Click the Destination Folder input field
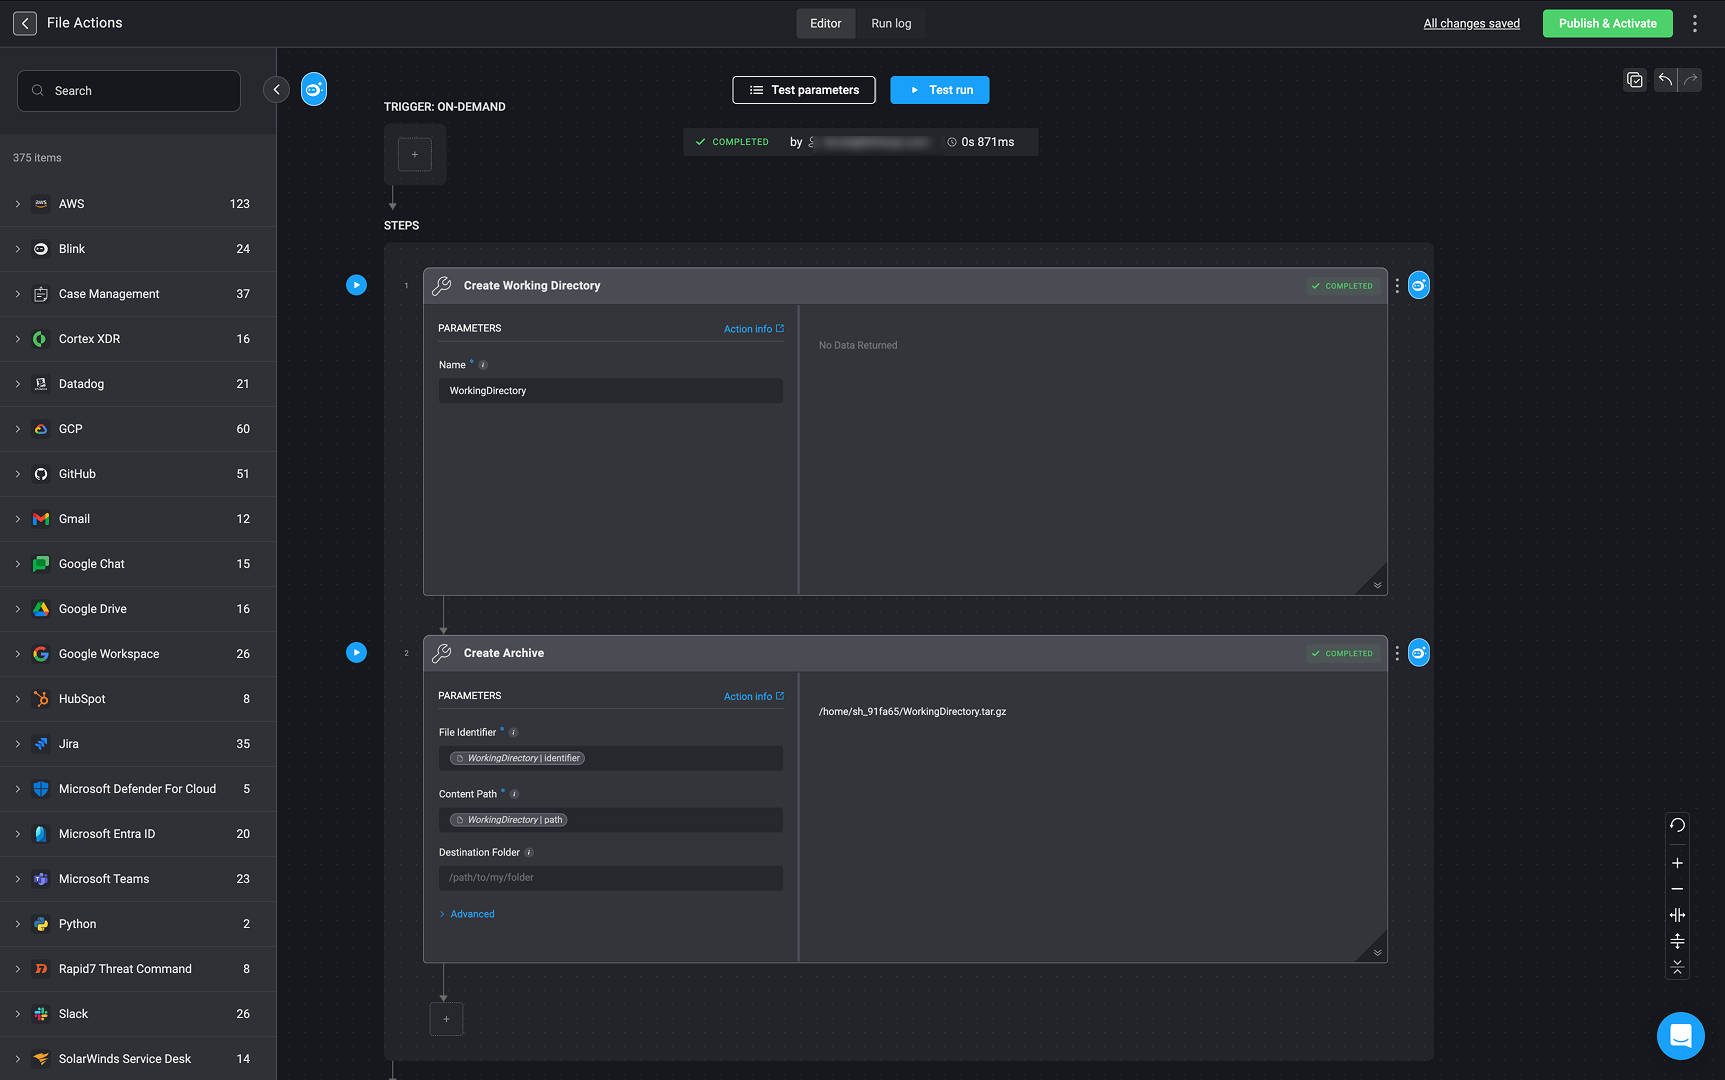 click(611, 878)
